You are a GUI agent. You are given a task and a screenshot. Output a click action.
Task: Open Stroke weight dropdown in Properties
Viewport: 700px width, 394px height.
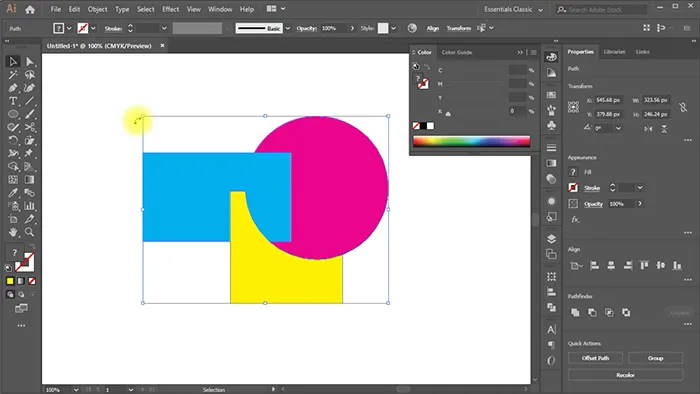640,188
